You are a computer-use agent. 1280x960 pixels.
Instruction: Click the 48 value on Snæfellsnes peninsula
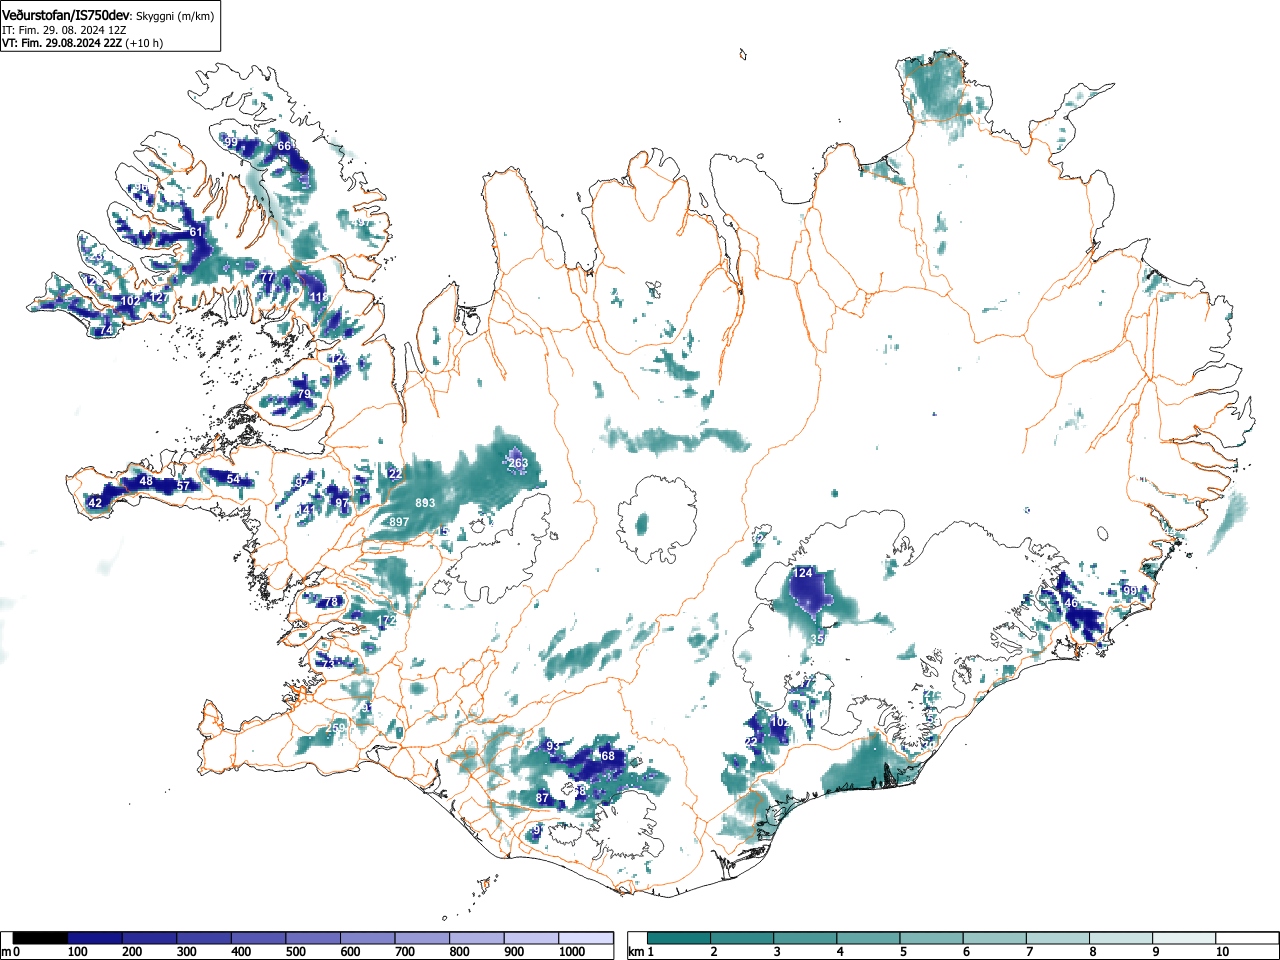146,481
